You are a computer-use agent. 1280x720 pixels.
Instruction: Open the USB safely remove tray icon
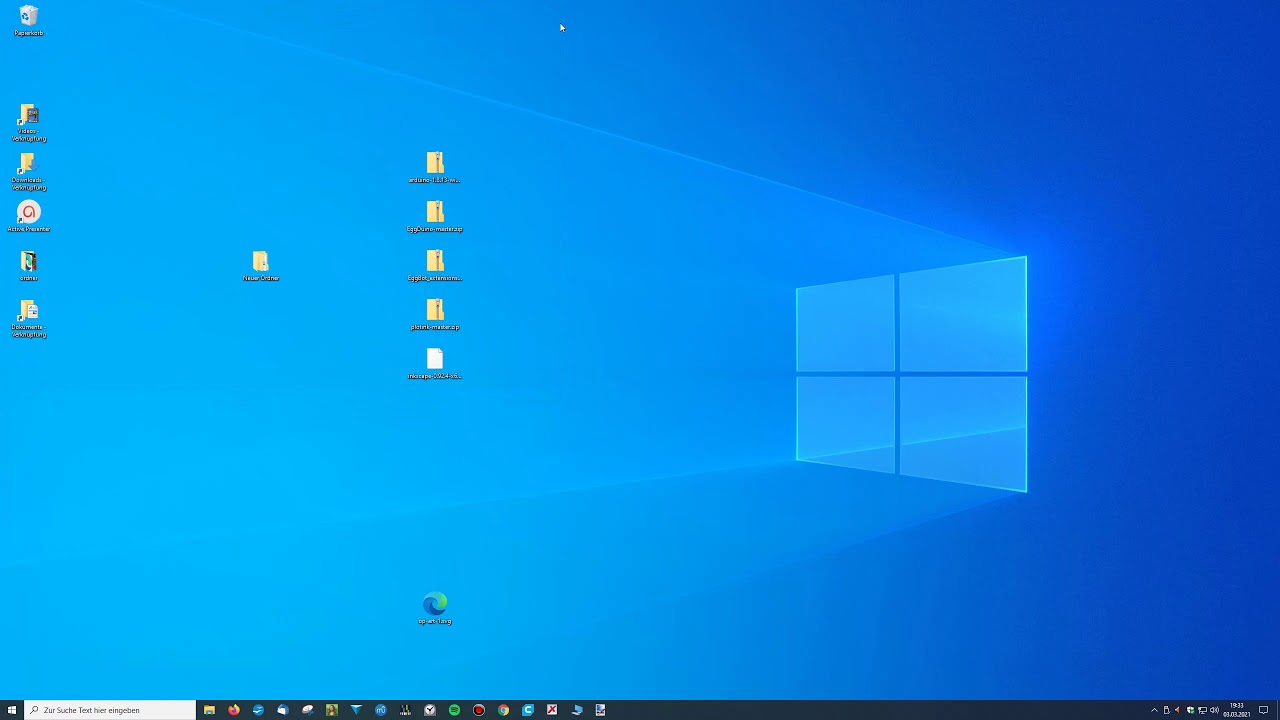click(1166, 710)
